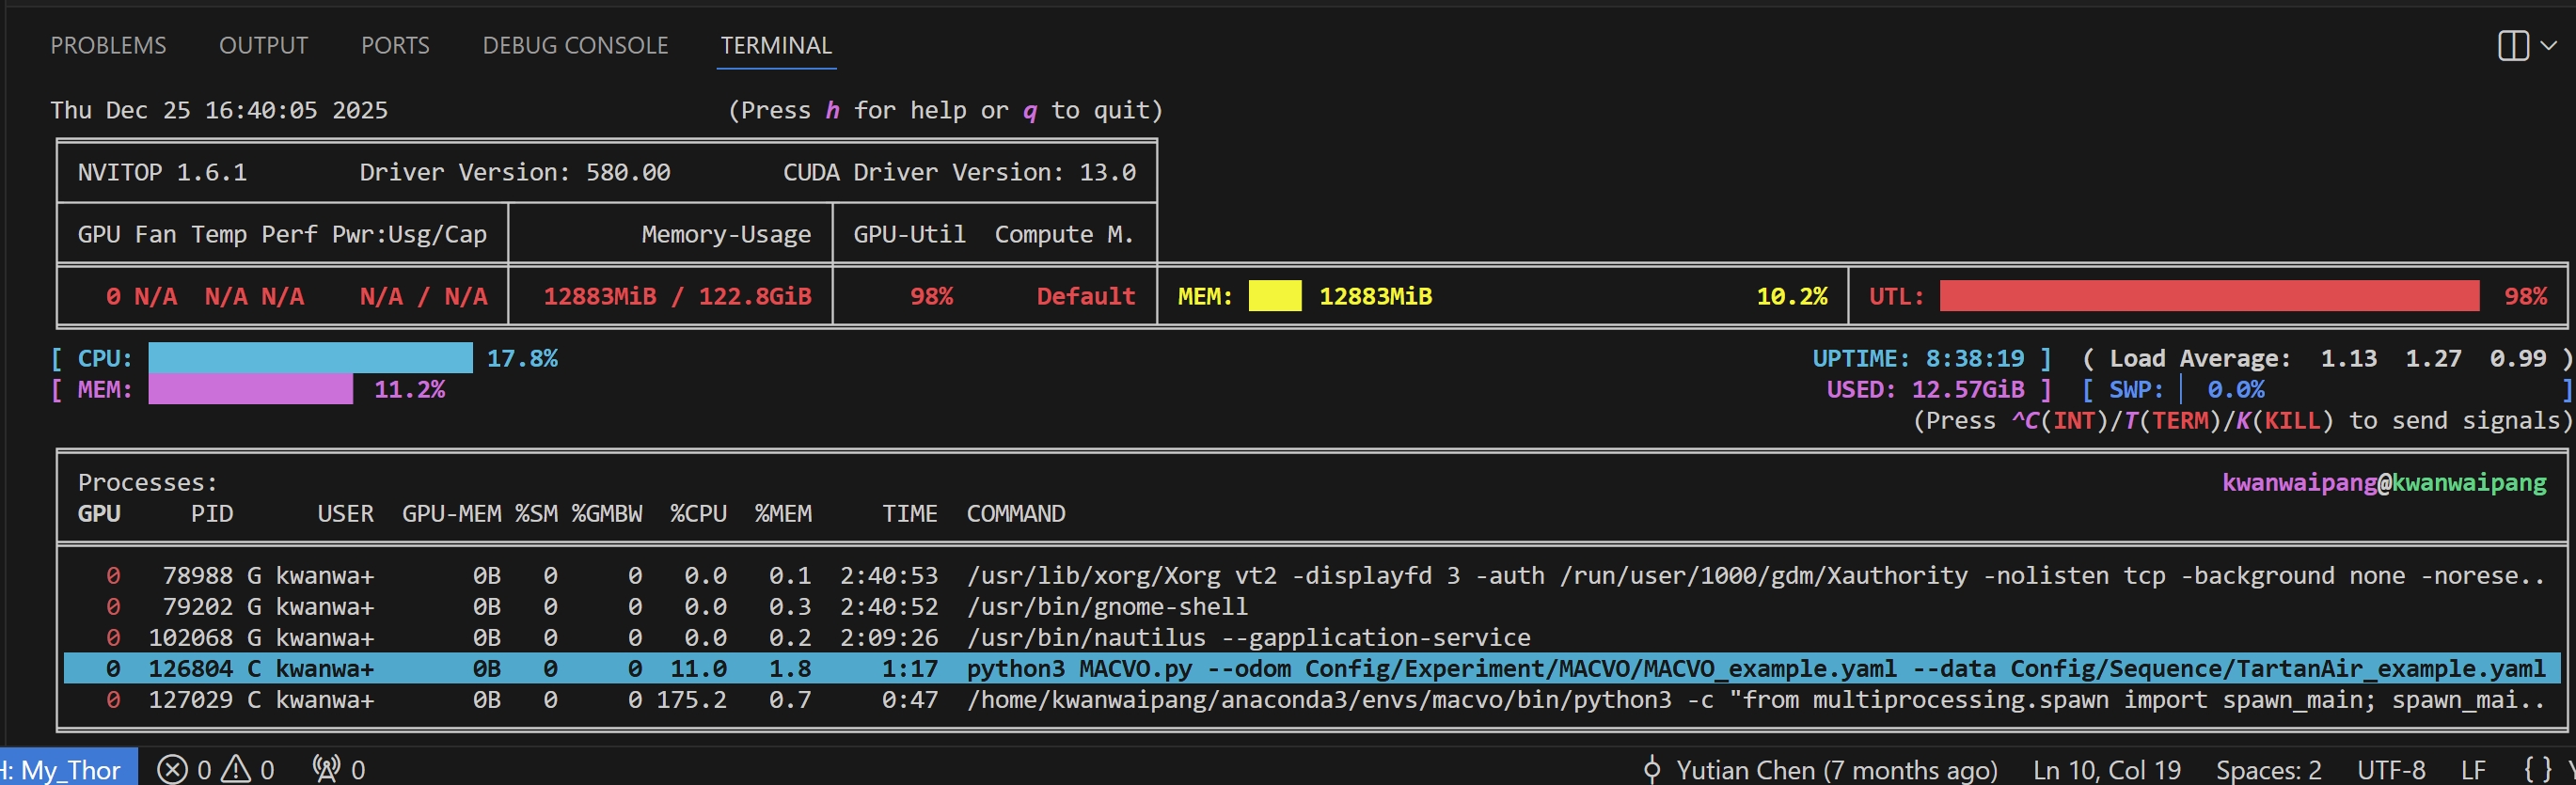Select the PORTS tab
The width and height of the screenshot is (2576, 785).
coord(395,45)
